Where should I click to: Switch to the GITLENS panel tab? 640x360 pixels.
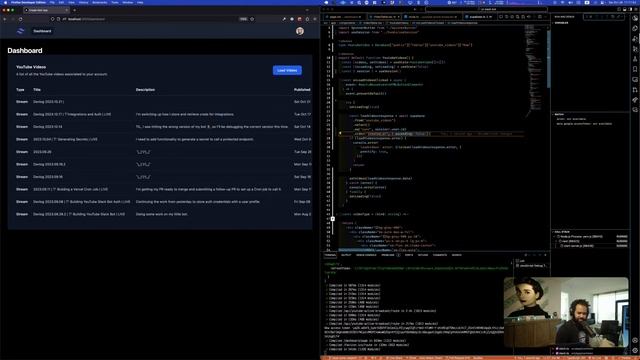pyautogui.click(x=423, y=255)
